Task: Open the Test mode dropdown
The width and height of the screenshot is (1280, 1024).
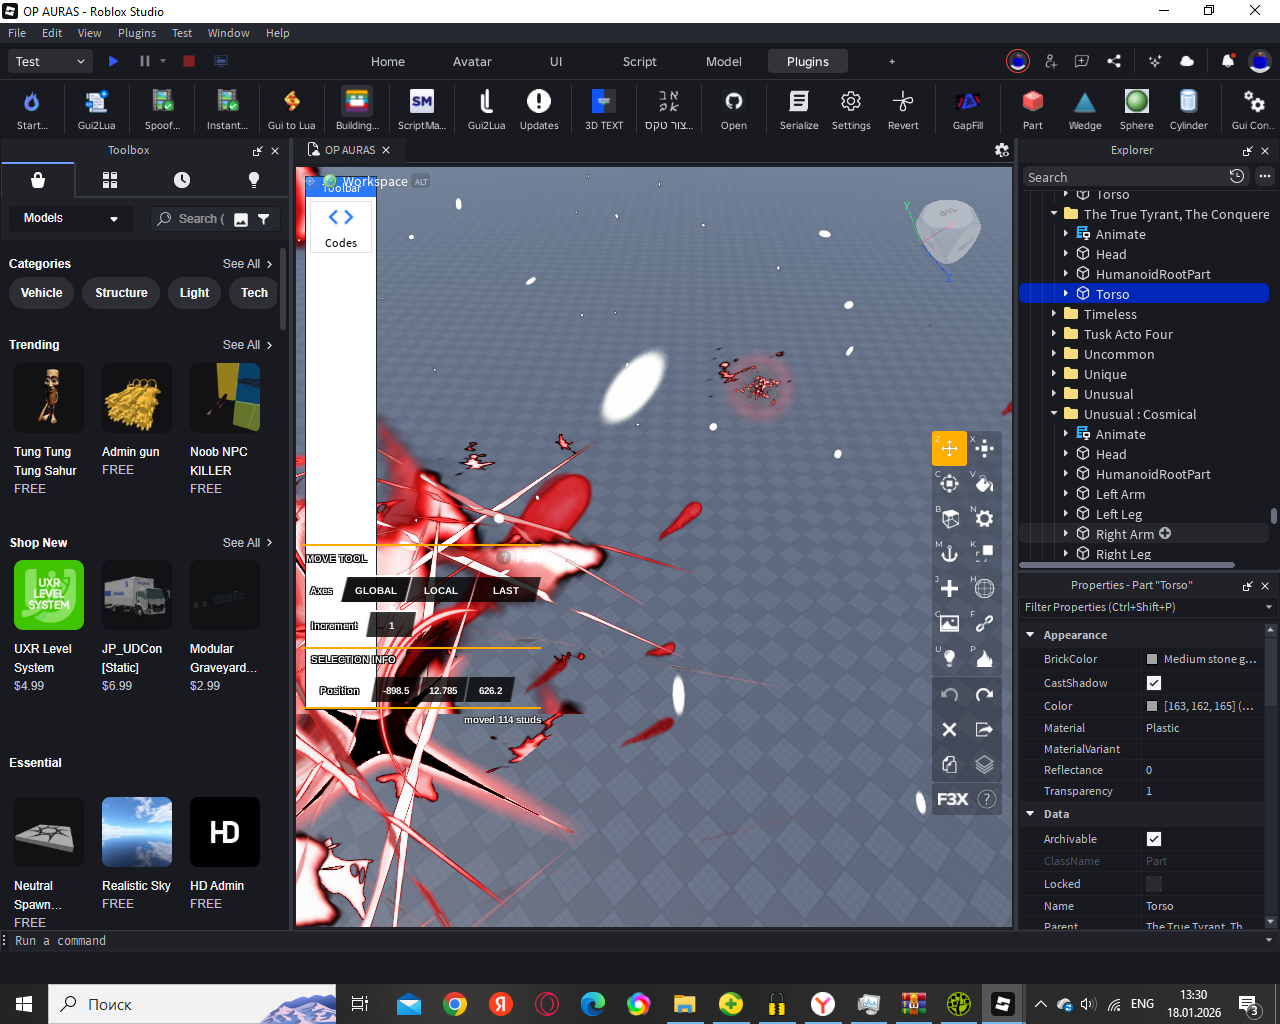Action: point(50,61)
